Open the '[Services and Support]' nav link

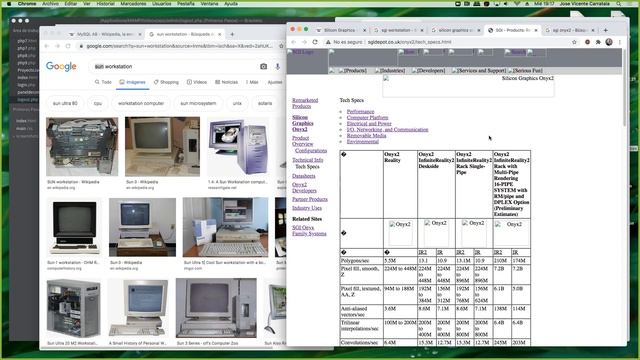pyautogui.click(x=479, y=71)
